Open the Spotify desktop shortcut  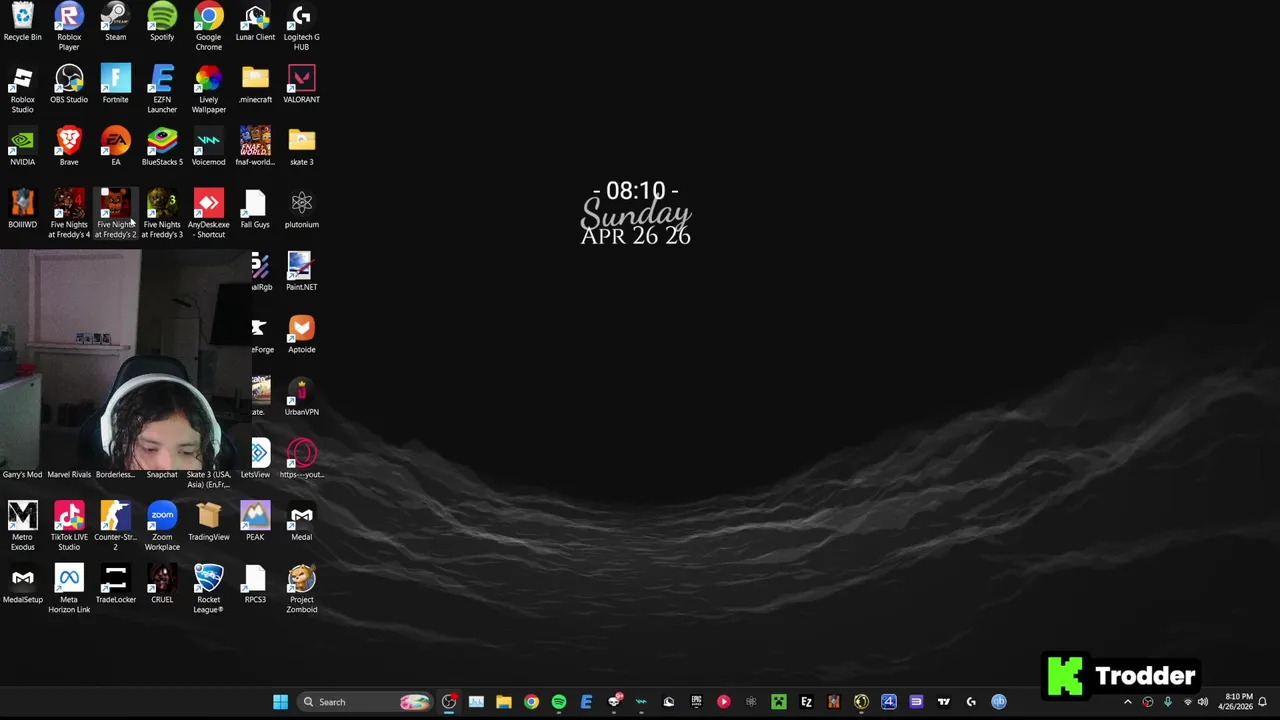click(x=162, y=23)
